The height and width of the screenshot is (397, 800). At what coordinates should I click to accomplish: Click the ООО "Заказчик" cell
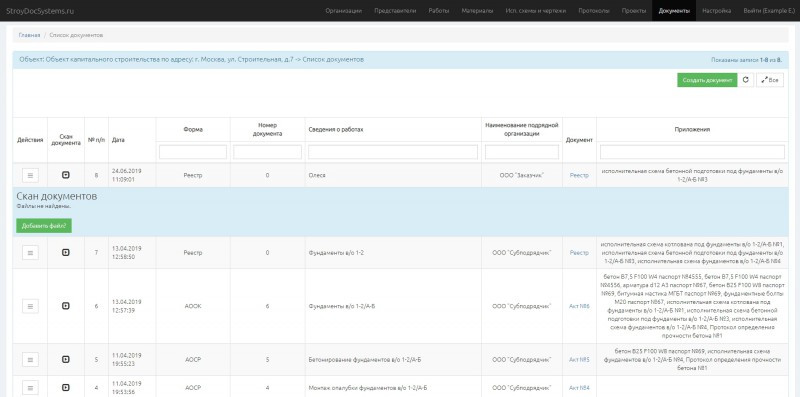coord(522,175)
